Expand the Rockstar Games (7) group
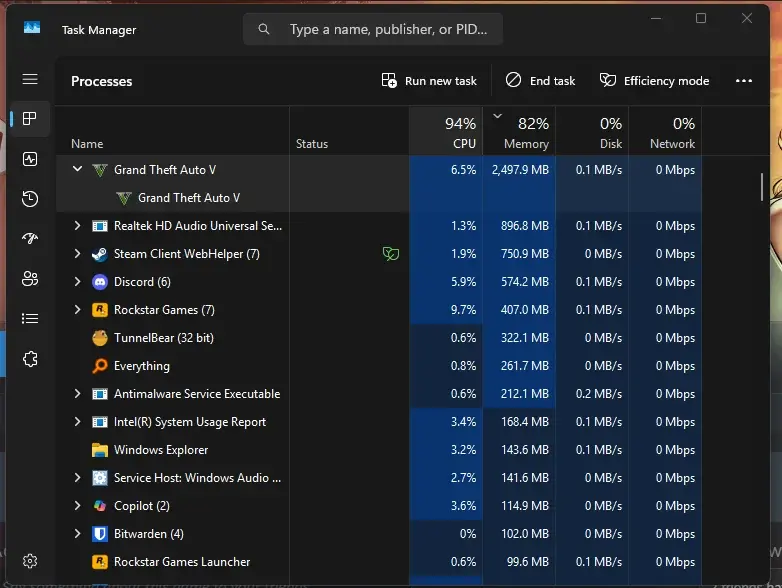The height and width of the screenshot is (588, 782). (77, 309)
